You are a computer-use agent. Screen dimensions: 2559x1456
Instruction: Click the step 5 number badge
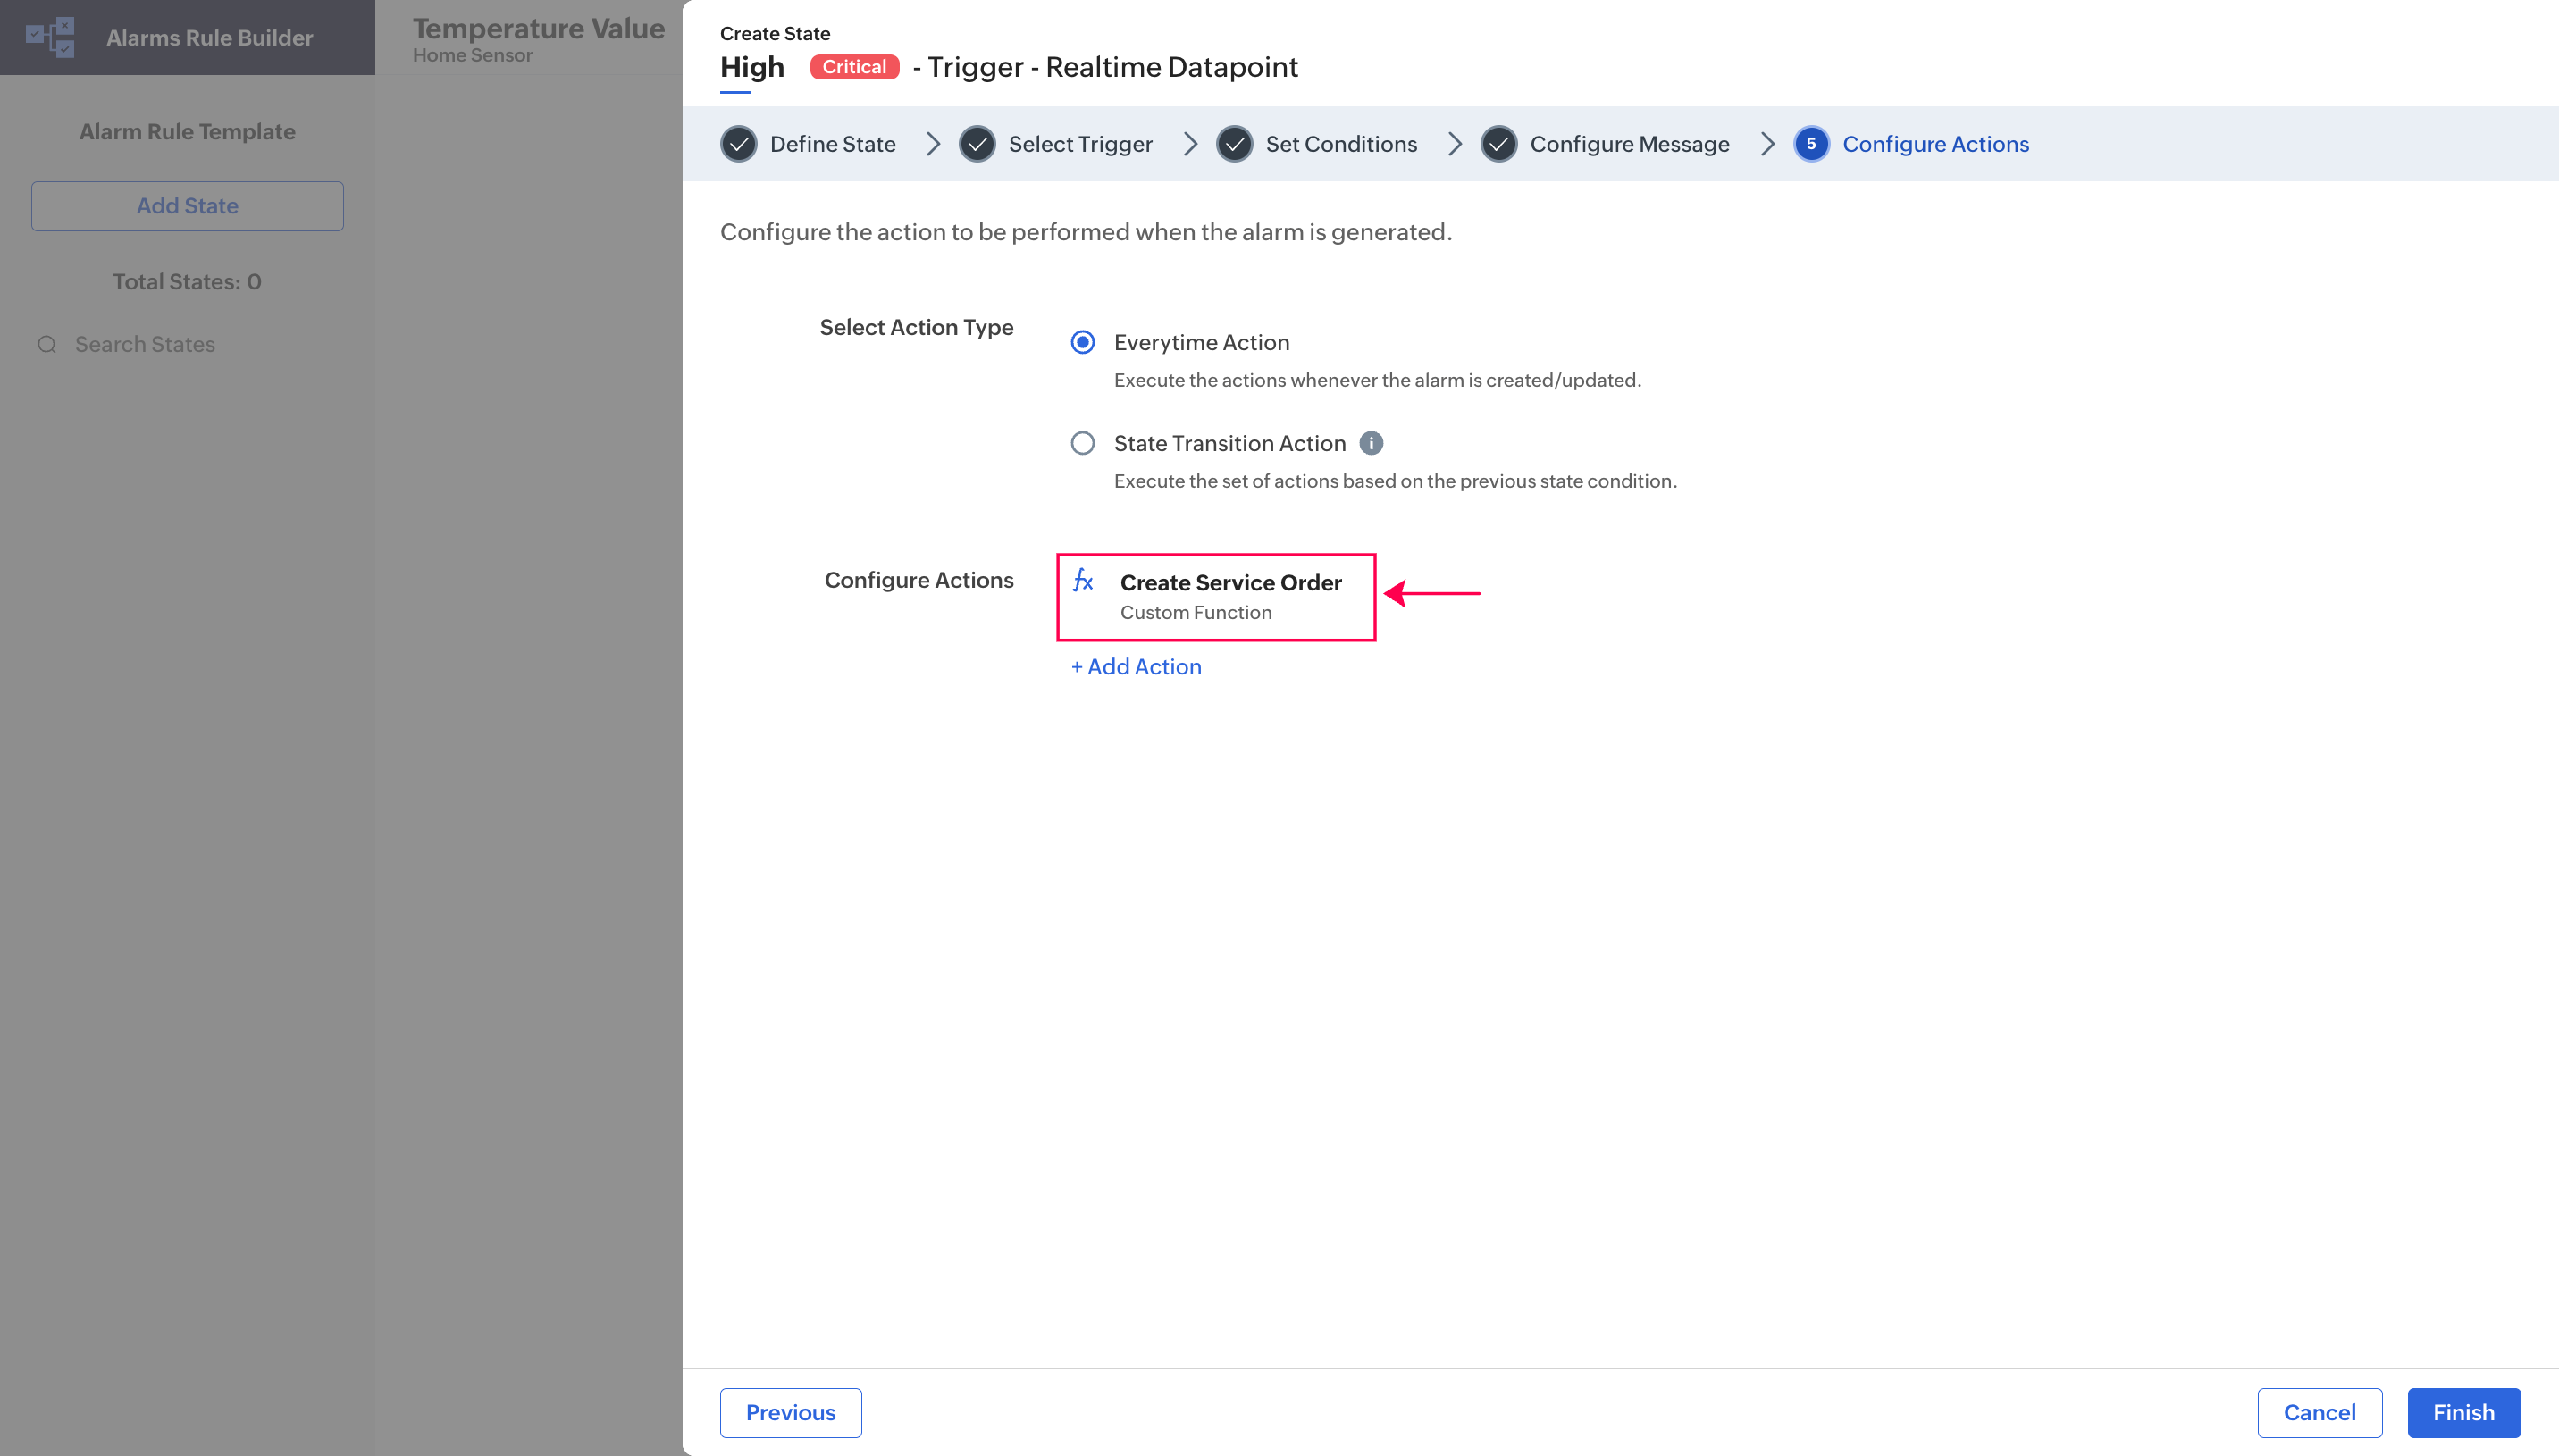pyautogui.click(x=1810, y=144)
